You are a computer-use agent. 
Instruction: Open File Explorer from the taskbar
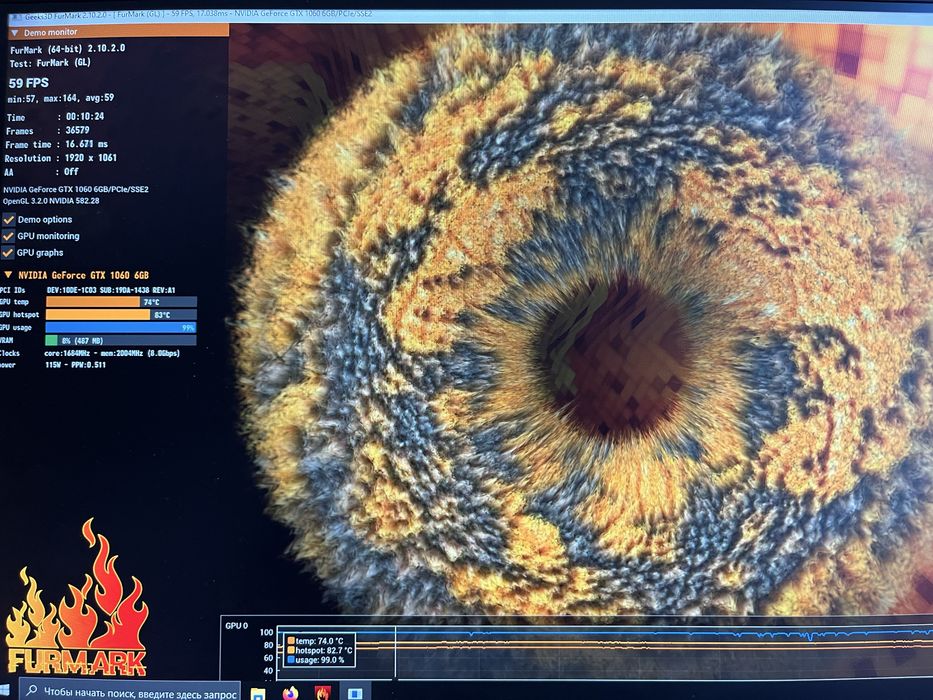click(x=258, y=693)
